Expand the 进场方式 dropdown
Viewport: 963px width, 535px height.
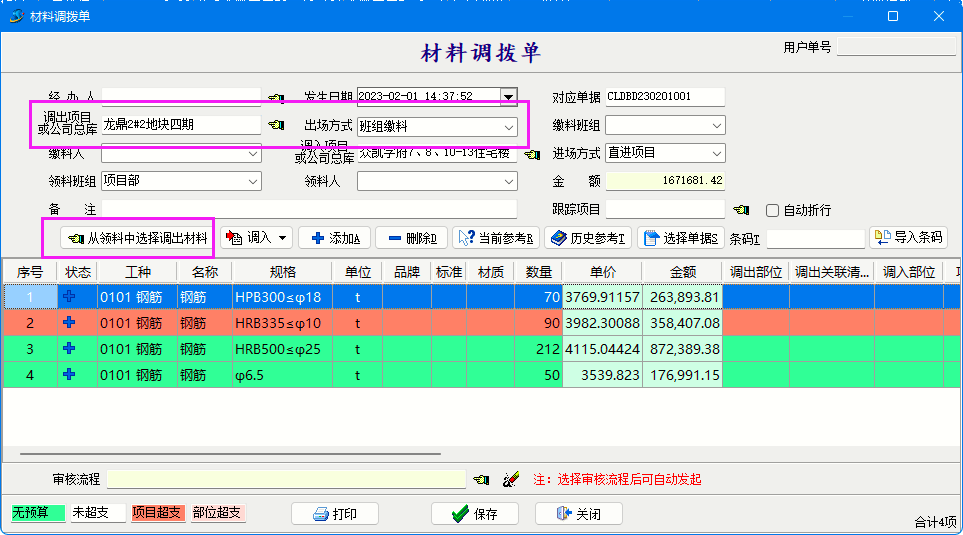[716, 153]
